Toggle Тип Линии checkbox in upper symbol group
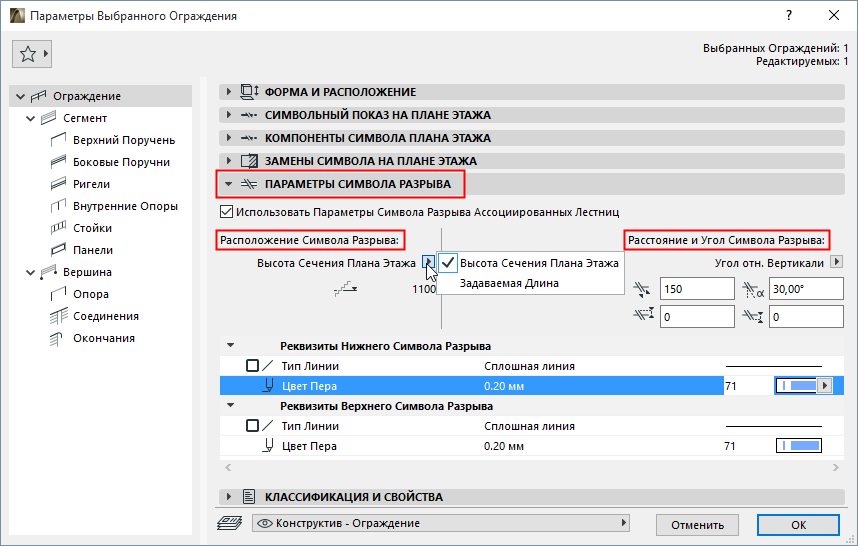 pos(252,426)
